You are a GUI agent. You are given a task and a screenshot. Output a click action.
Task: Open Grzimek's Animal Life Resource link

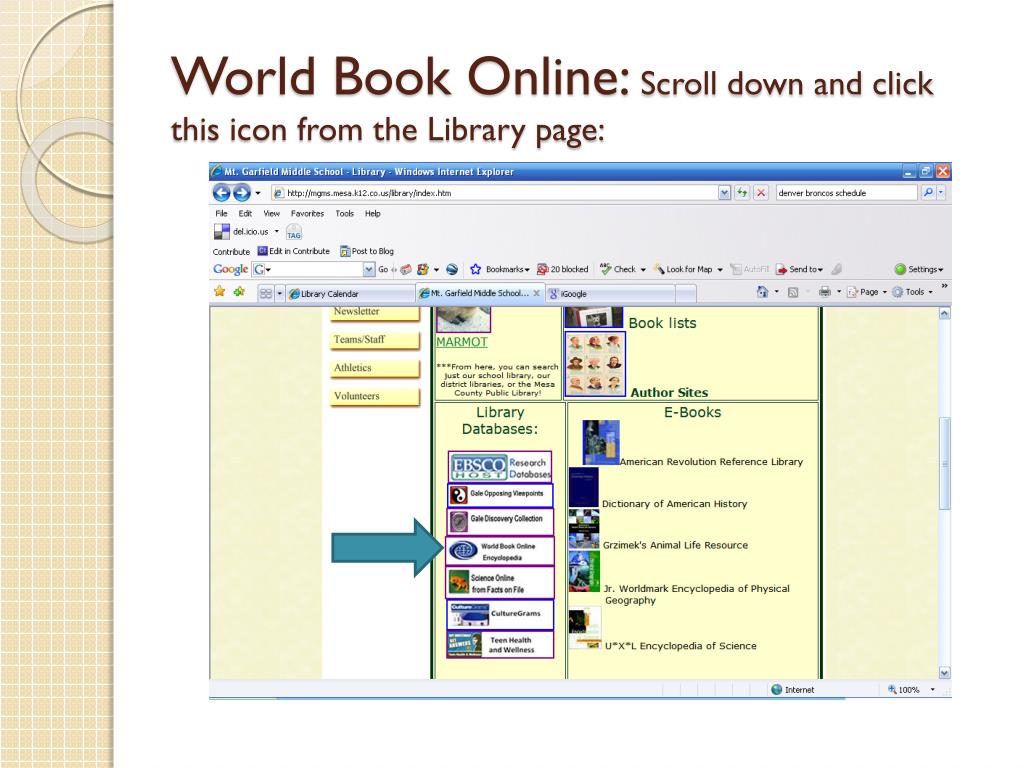click(x=675, y=545)
